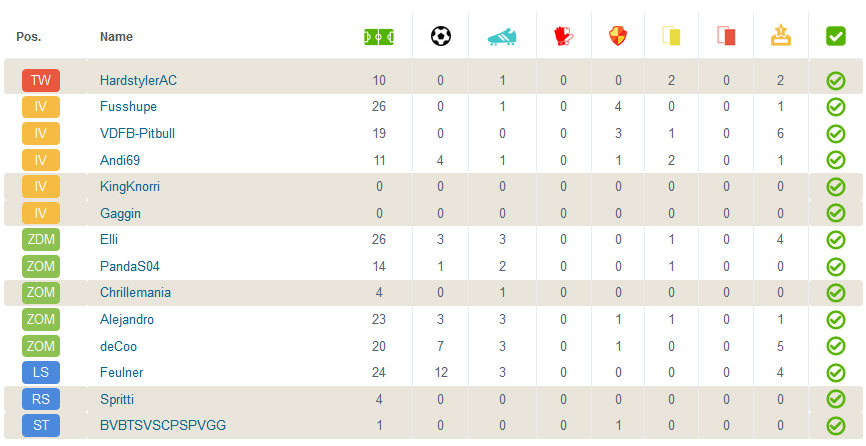Click the soccer ball goals icon
The image size is (866, 446).
441,37
